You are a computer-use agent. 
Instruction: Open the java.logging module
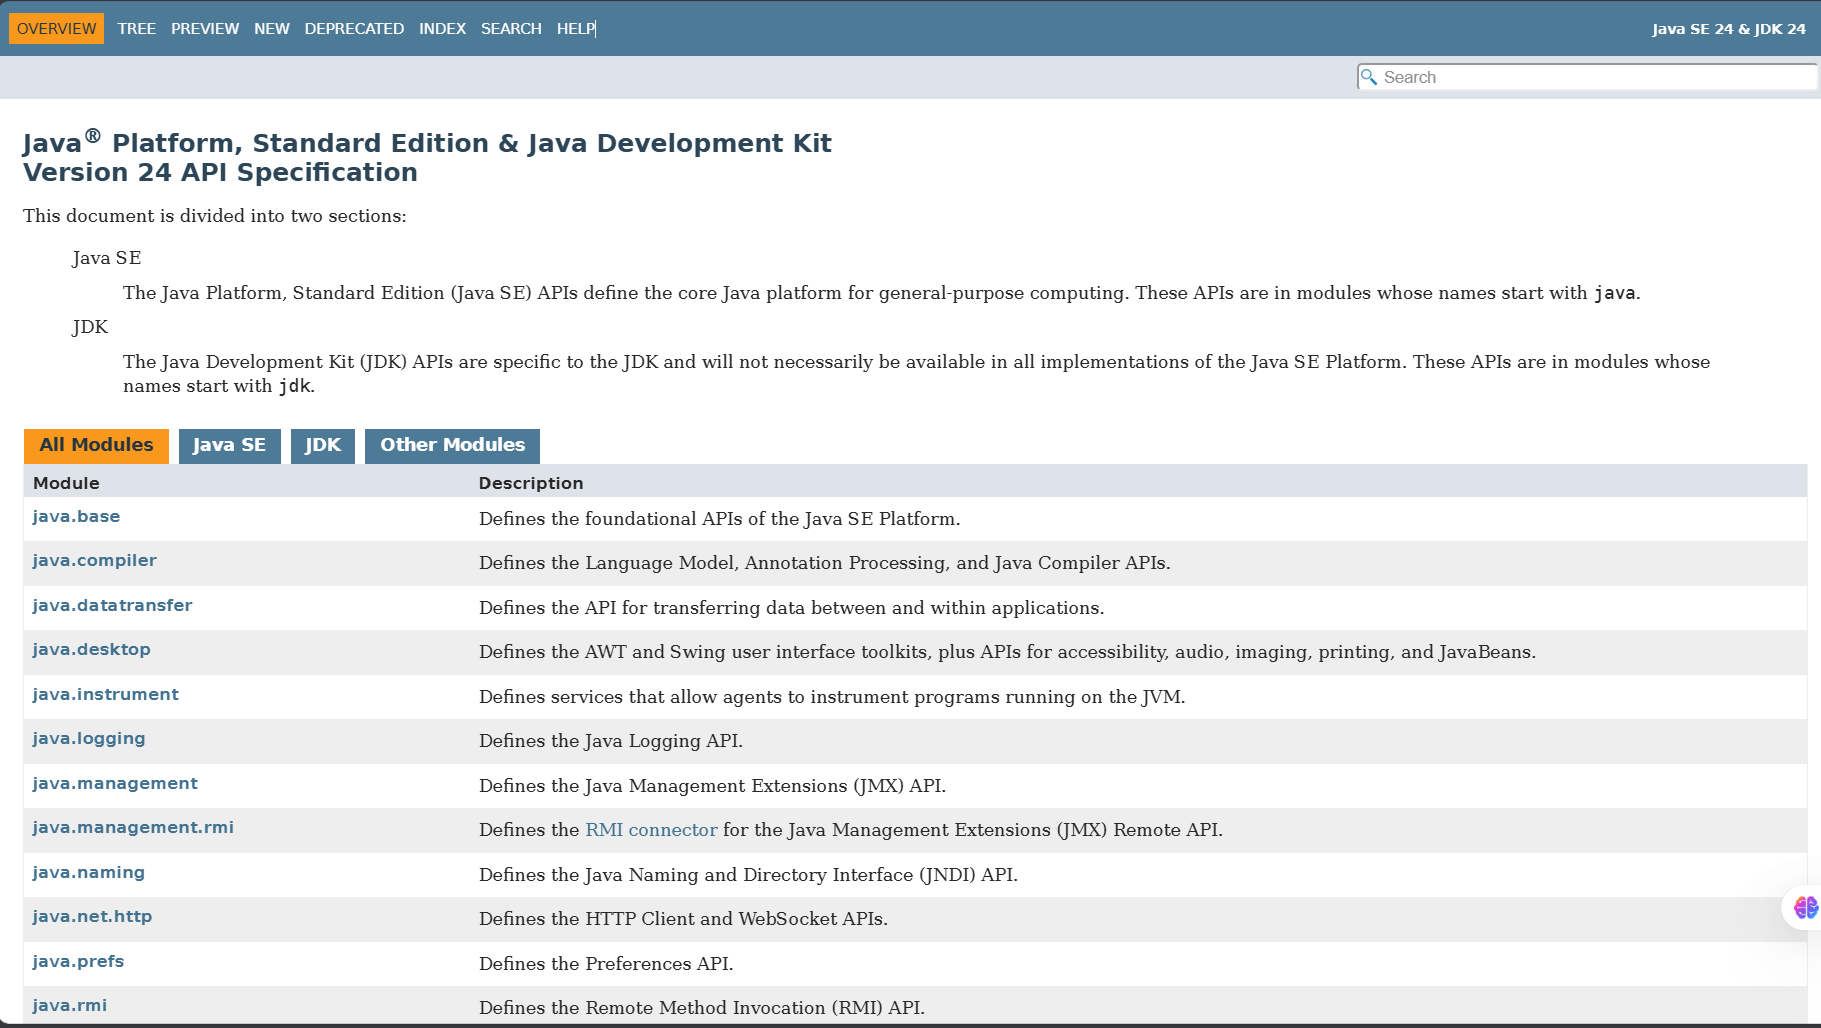click(89, 739)
